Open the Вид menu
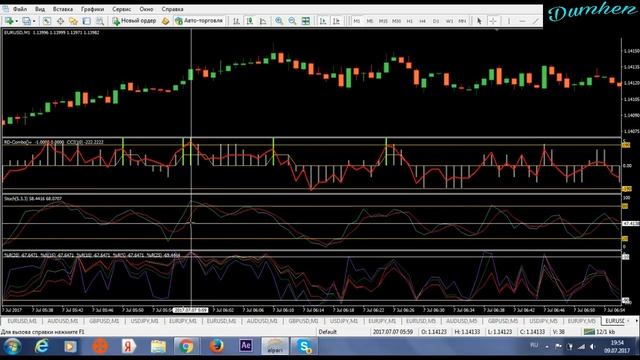Image resolution: width=640 pixels, height=360 pixels. [x=40, y=9]
